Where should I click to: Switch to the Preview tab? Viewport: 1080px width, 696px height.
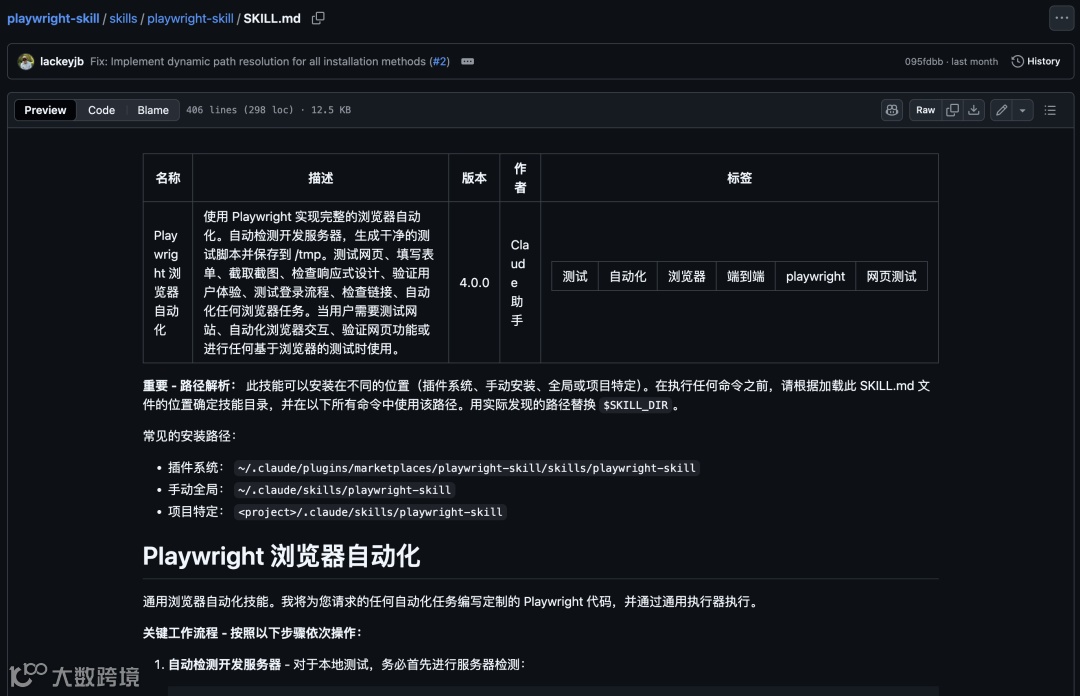click(x=45, y=110)
